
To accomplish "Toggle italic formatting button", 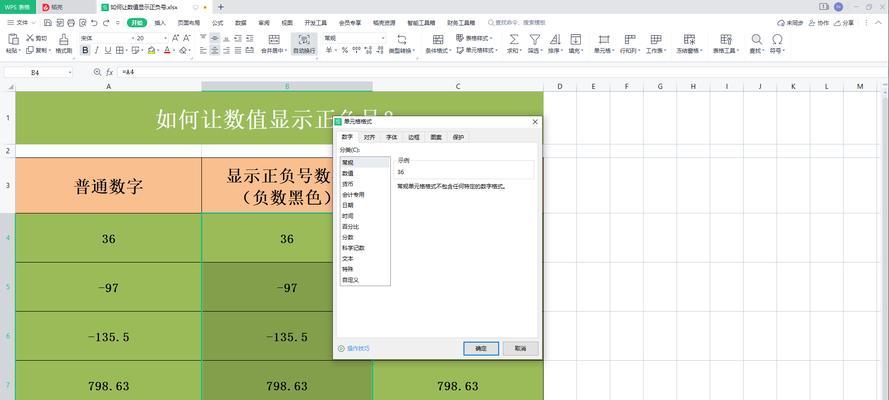I will click(97, 50).
